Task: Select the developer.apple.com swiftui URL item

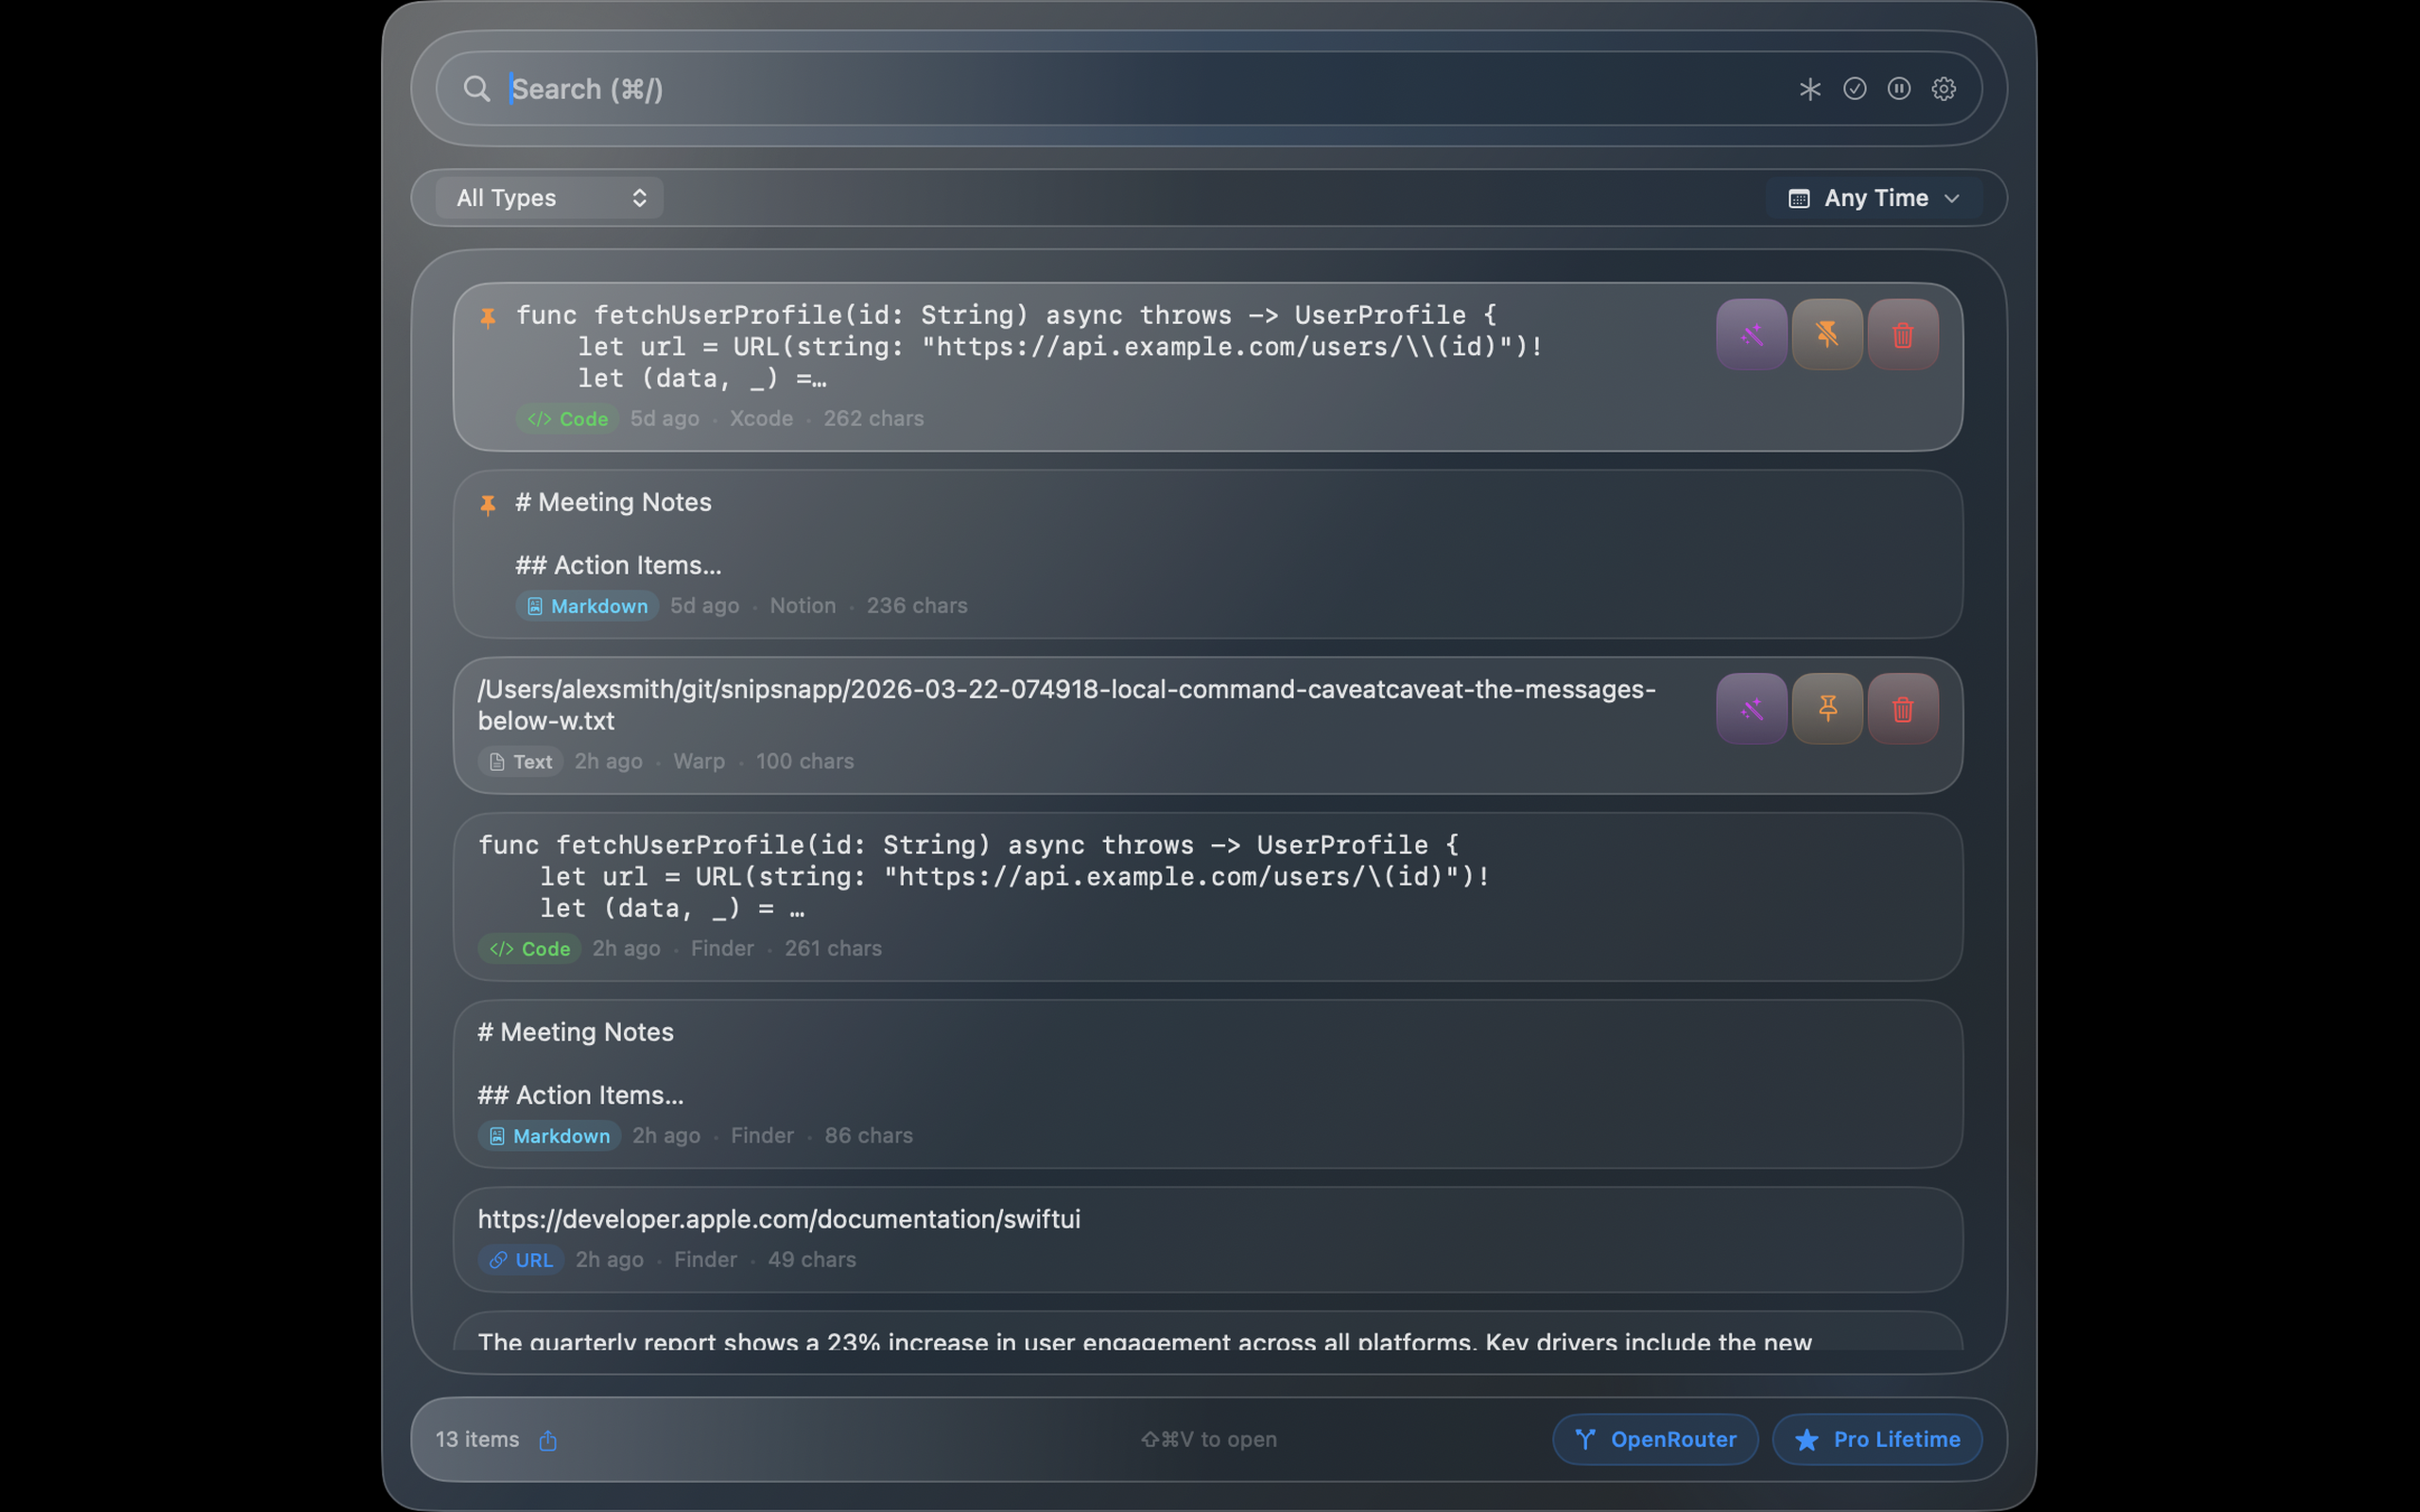Action: pyautogui.click(x=1208, y=1240)
